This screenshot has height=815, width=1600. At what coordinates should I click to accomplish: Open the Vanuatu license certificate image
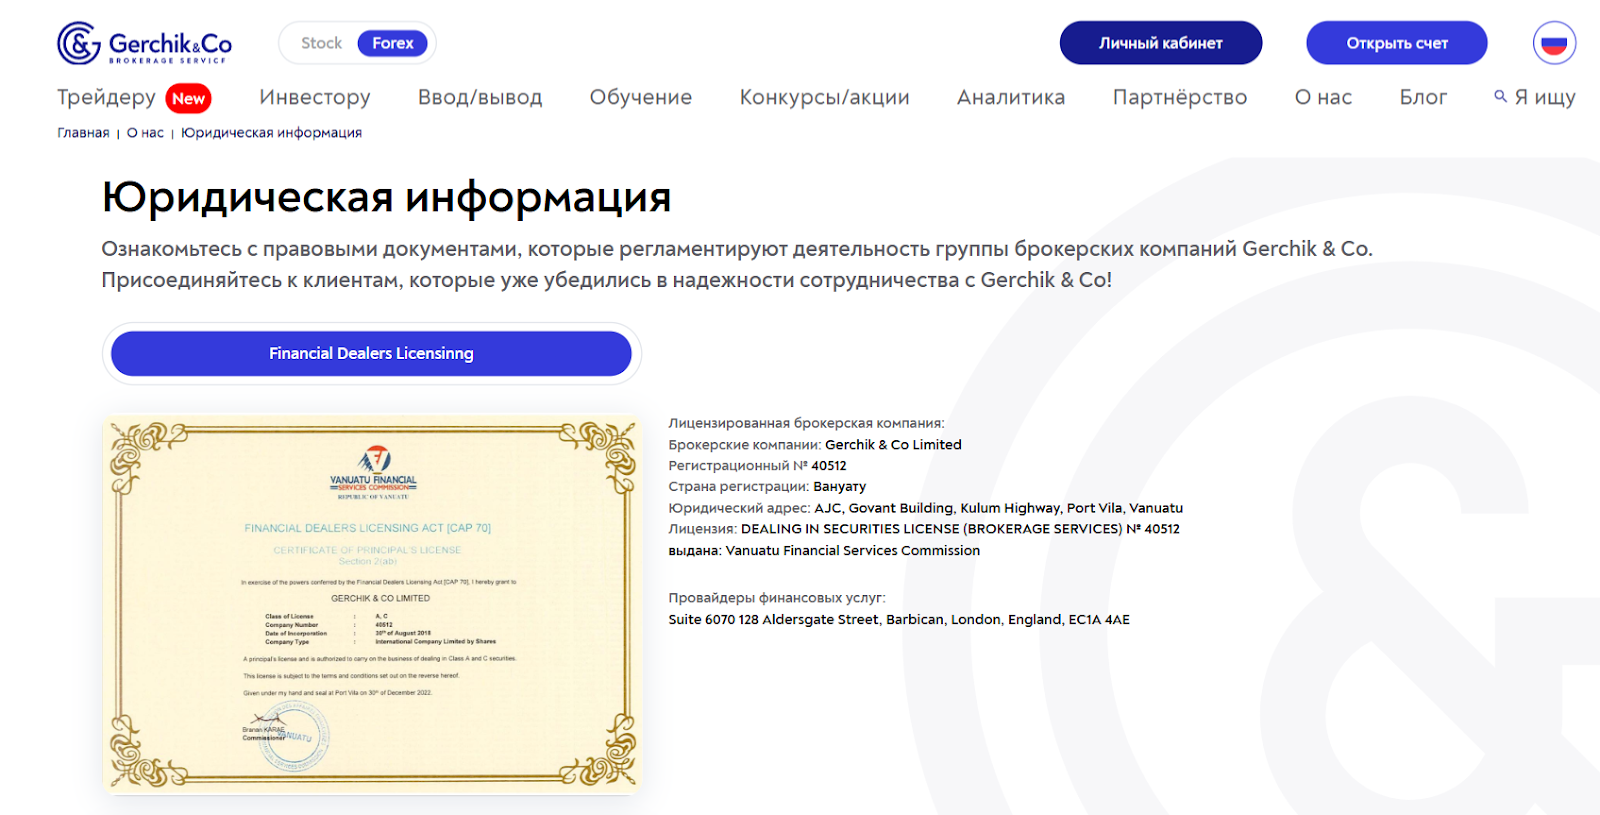[x=372, y=604]
